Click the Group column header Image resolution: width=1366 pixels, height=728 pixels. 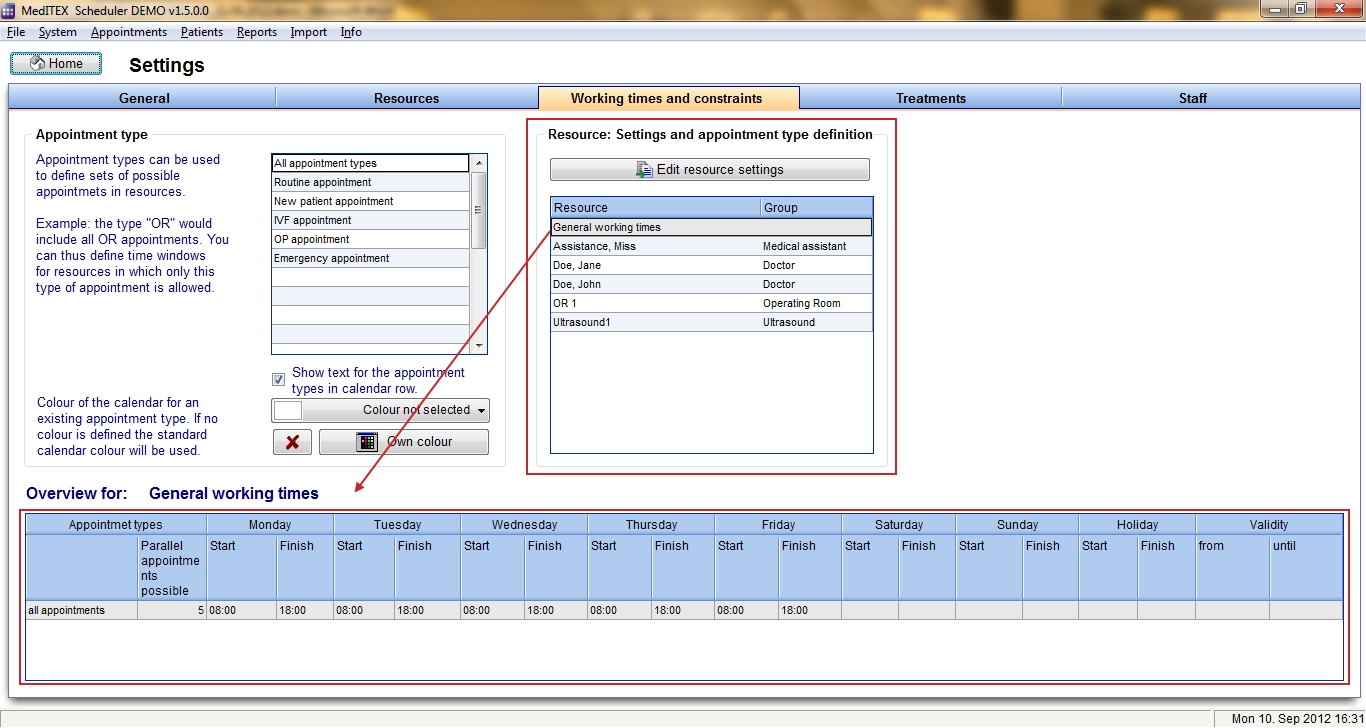[817, 208]
